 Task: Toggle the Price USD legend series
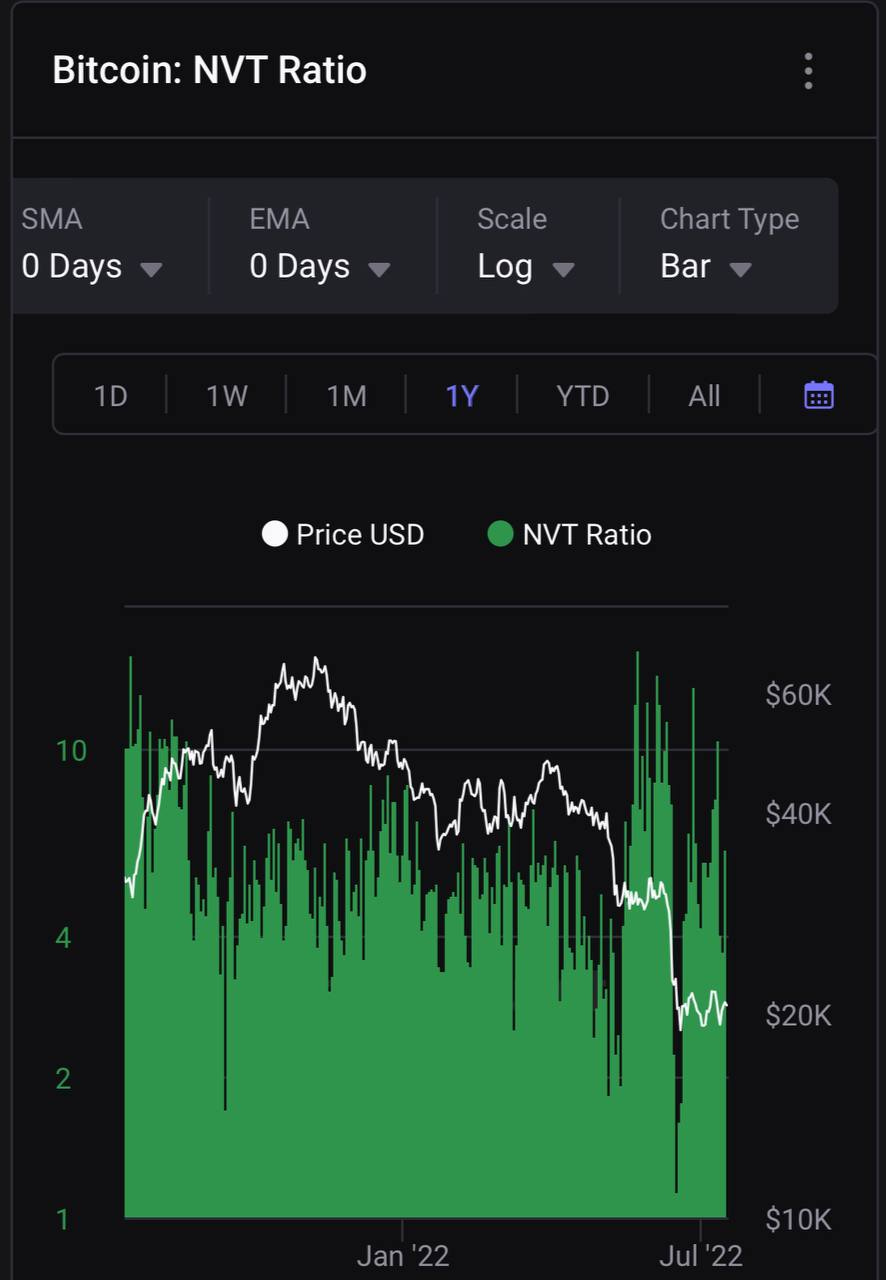(343, 534)
